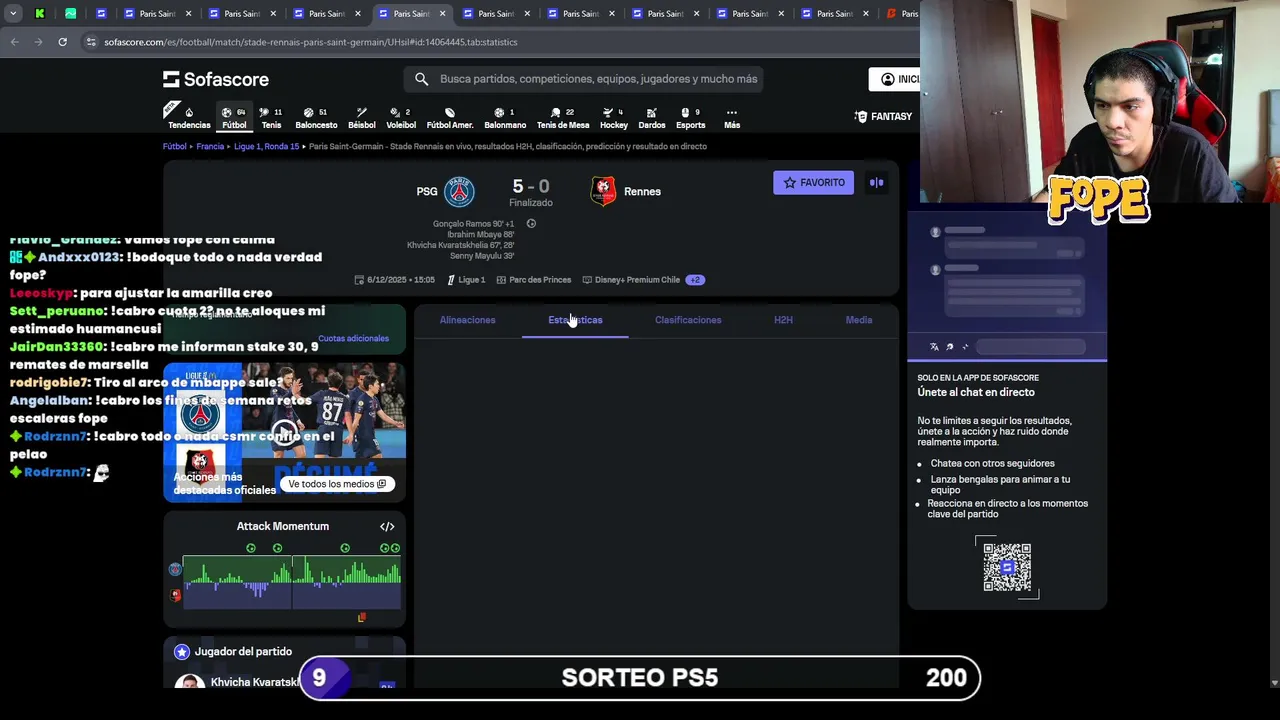Click the PSG team name
The width and height of the screenshot is (1280, 720).
pos(427,192)
